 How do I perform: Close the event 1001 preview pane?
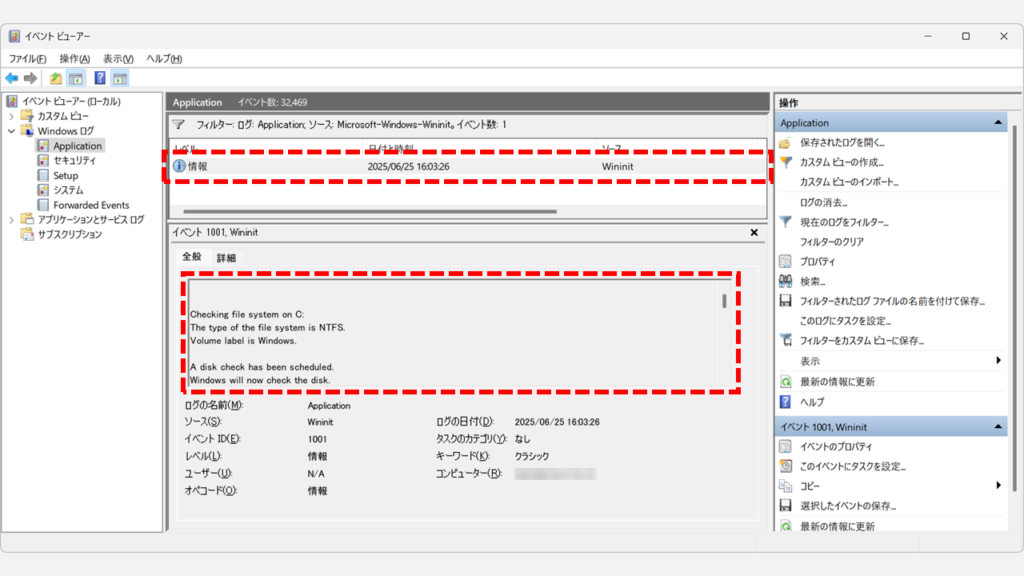click(754, 232)
